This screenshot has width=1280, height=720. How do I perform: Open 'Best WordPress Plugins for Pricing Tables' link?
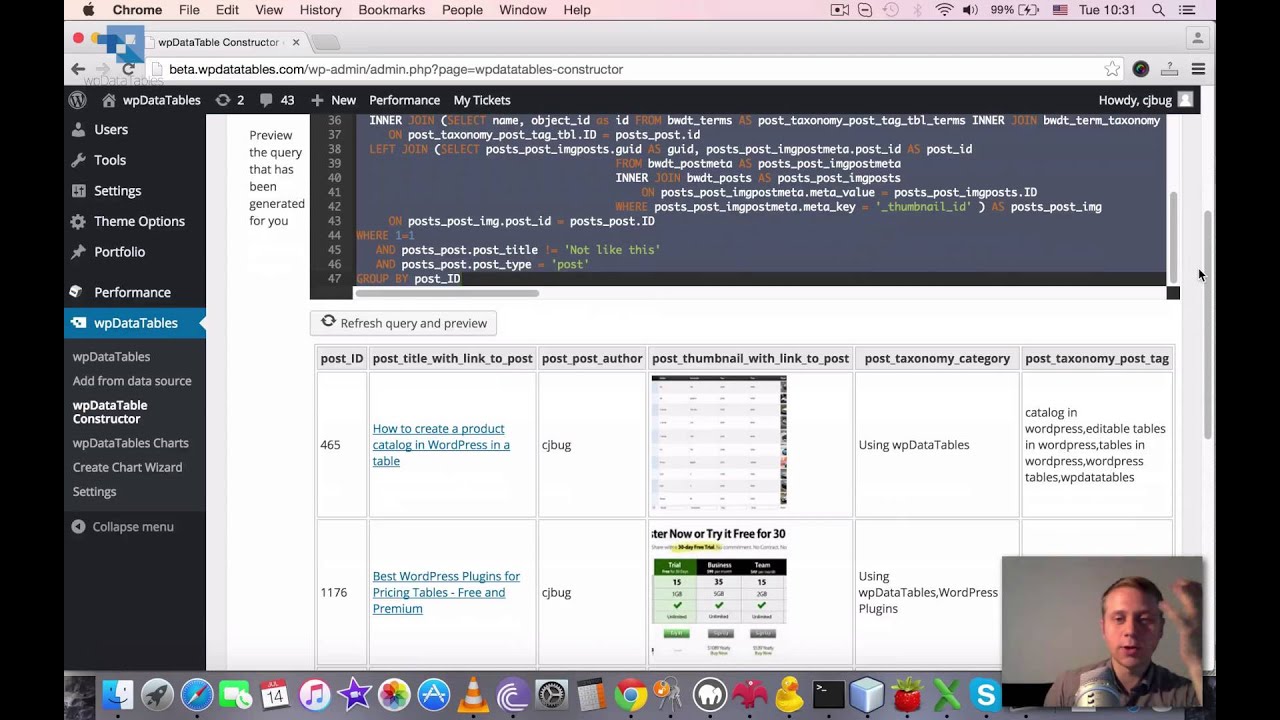pyautogui.click(x=446, y=592)
